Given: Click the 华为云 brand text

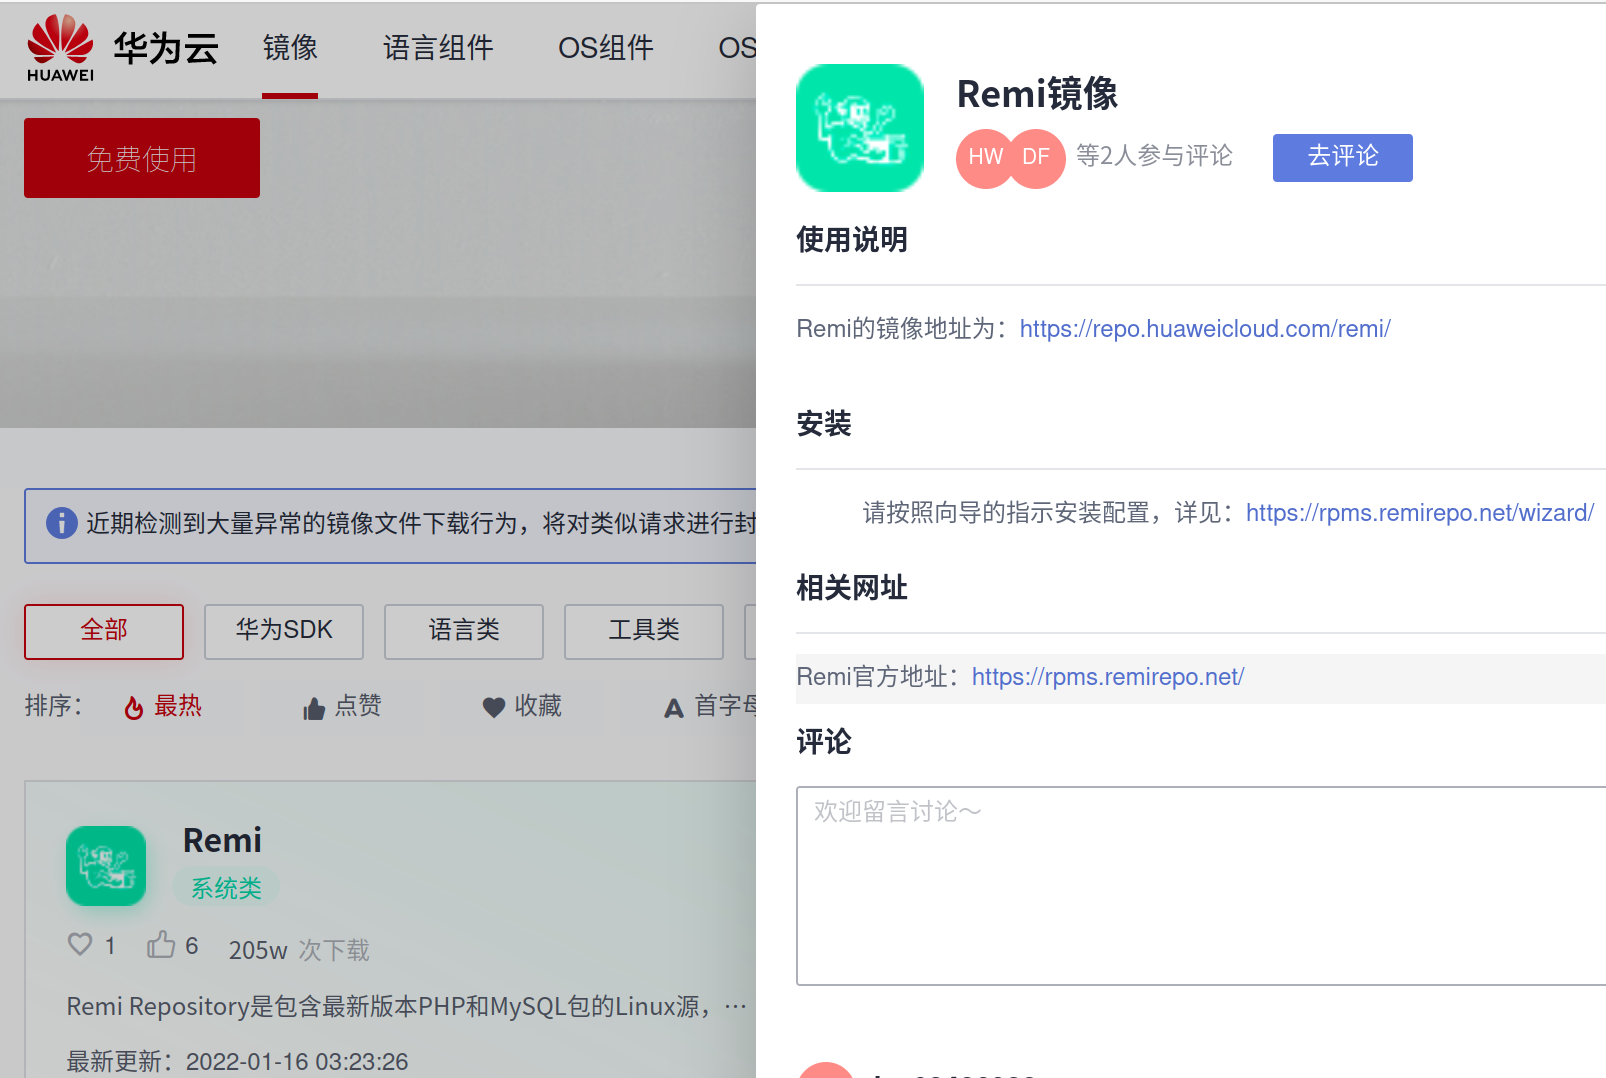Looking at the screenshot, I should coord(166,48).
